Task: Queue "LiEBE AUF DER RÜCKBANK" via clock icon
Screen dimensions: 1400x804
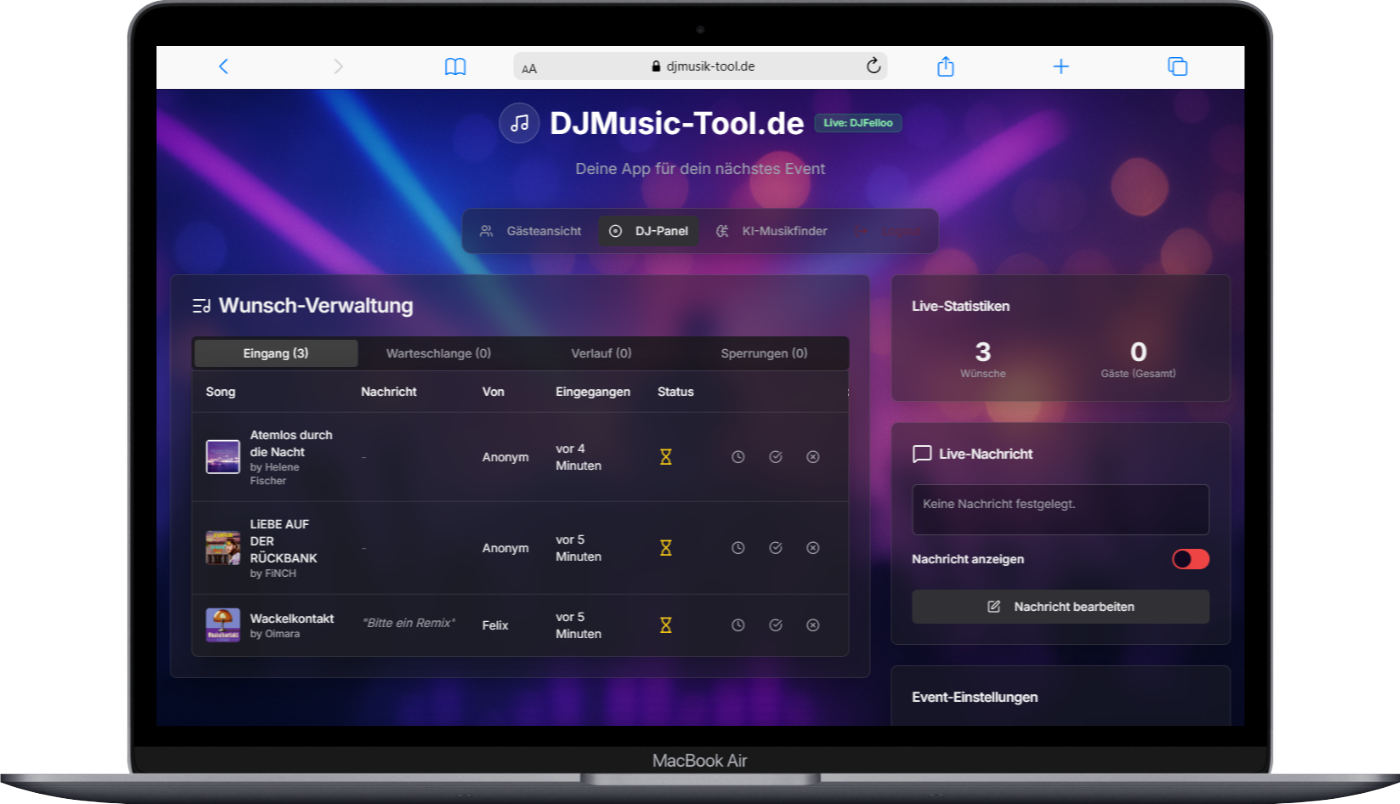Action: point(738,548)
